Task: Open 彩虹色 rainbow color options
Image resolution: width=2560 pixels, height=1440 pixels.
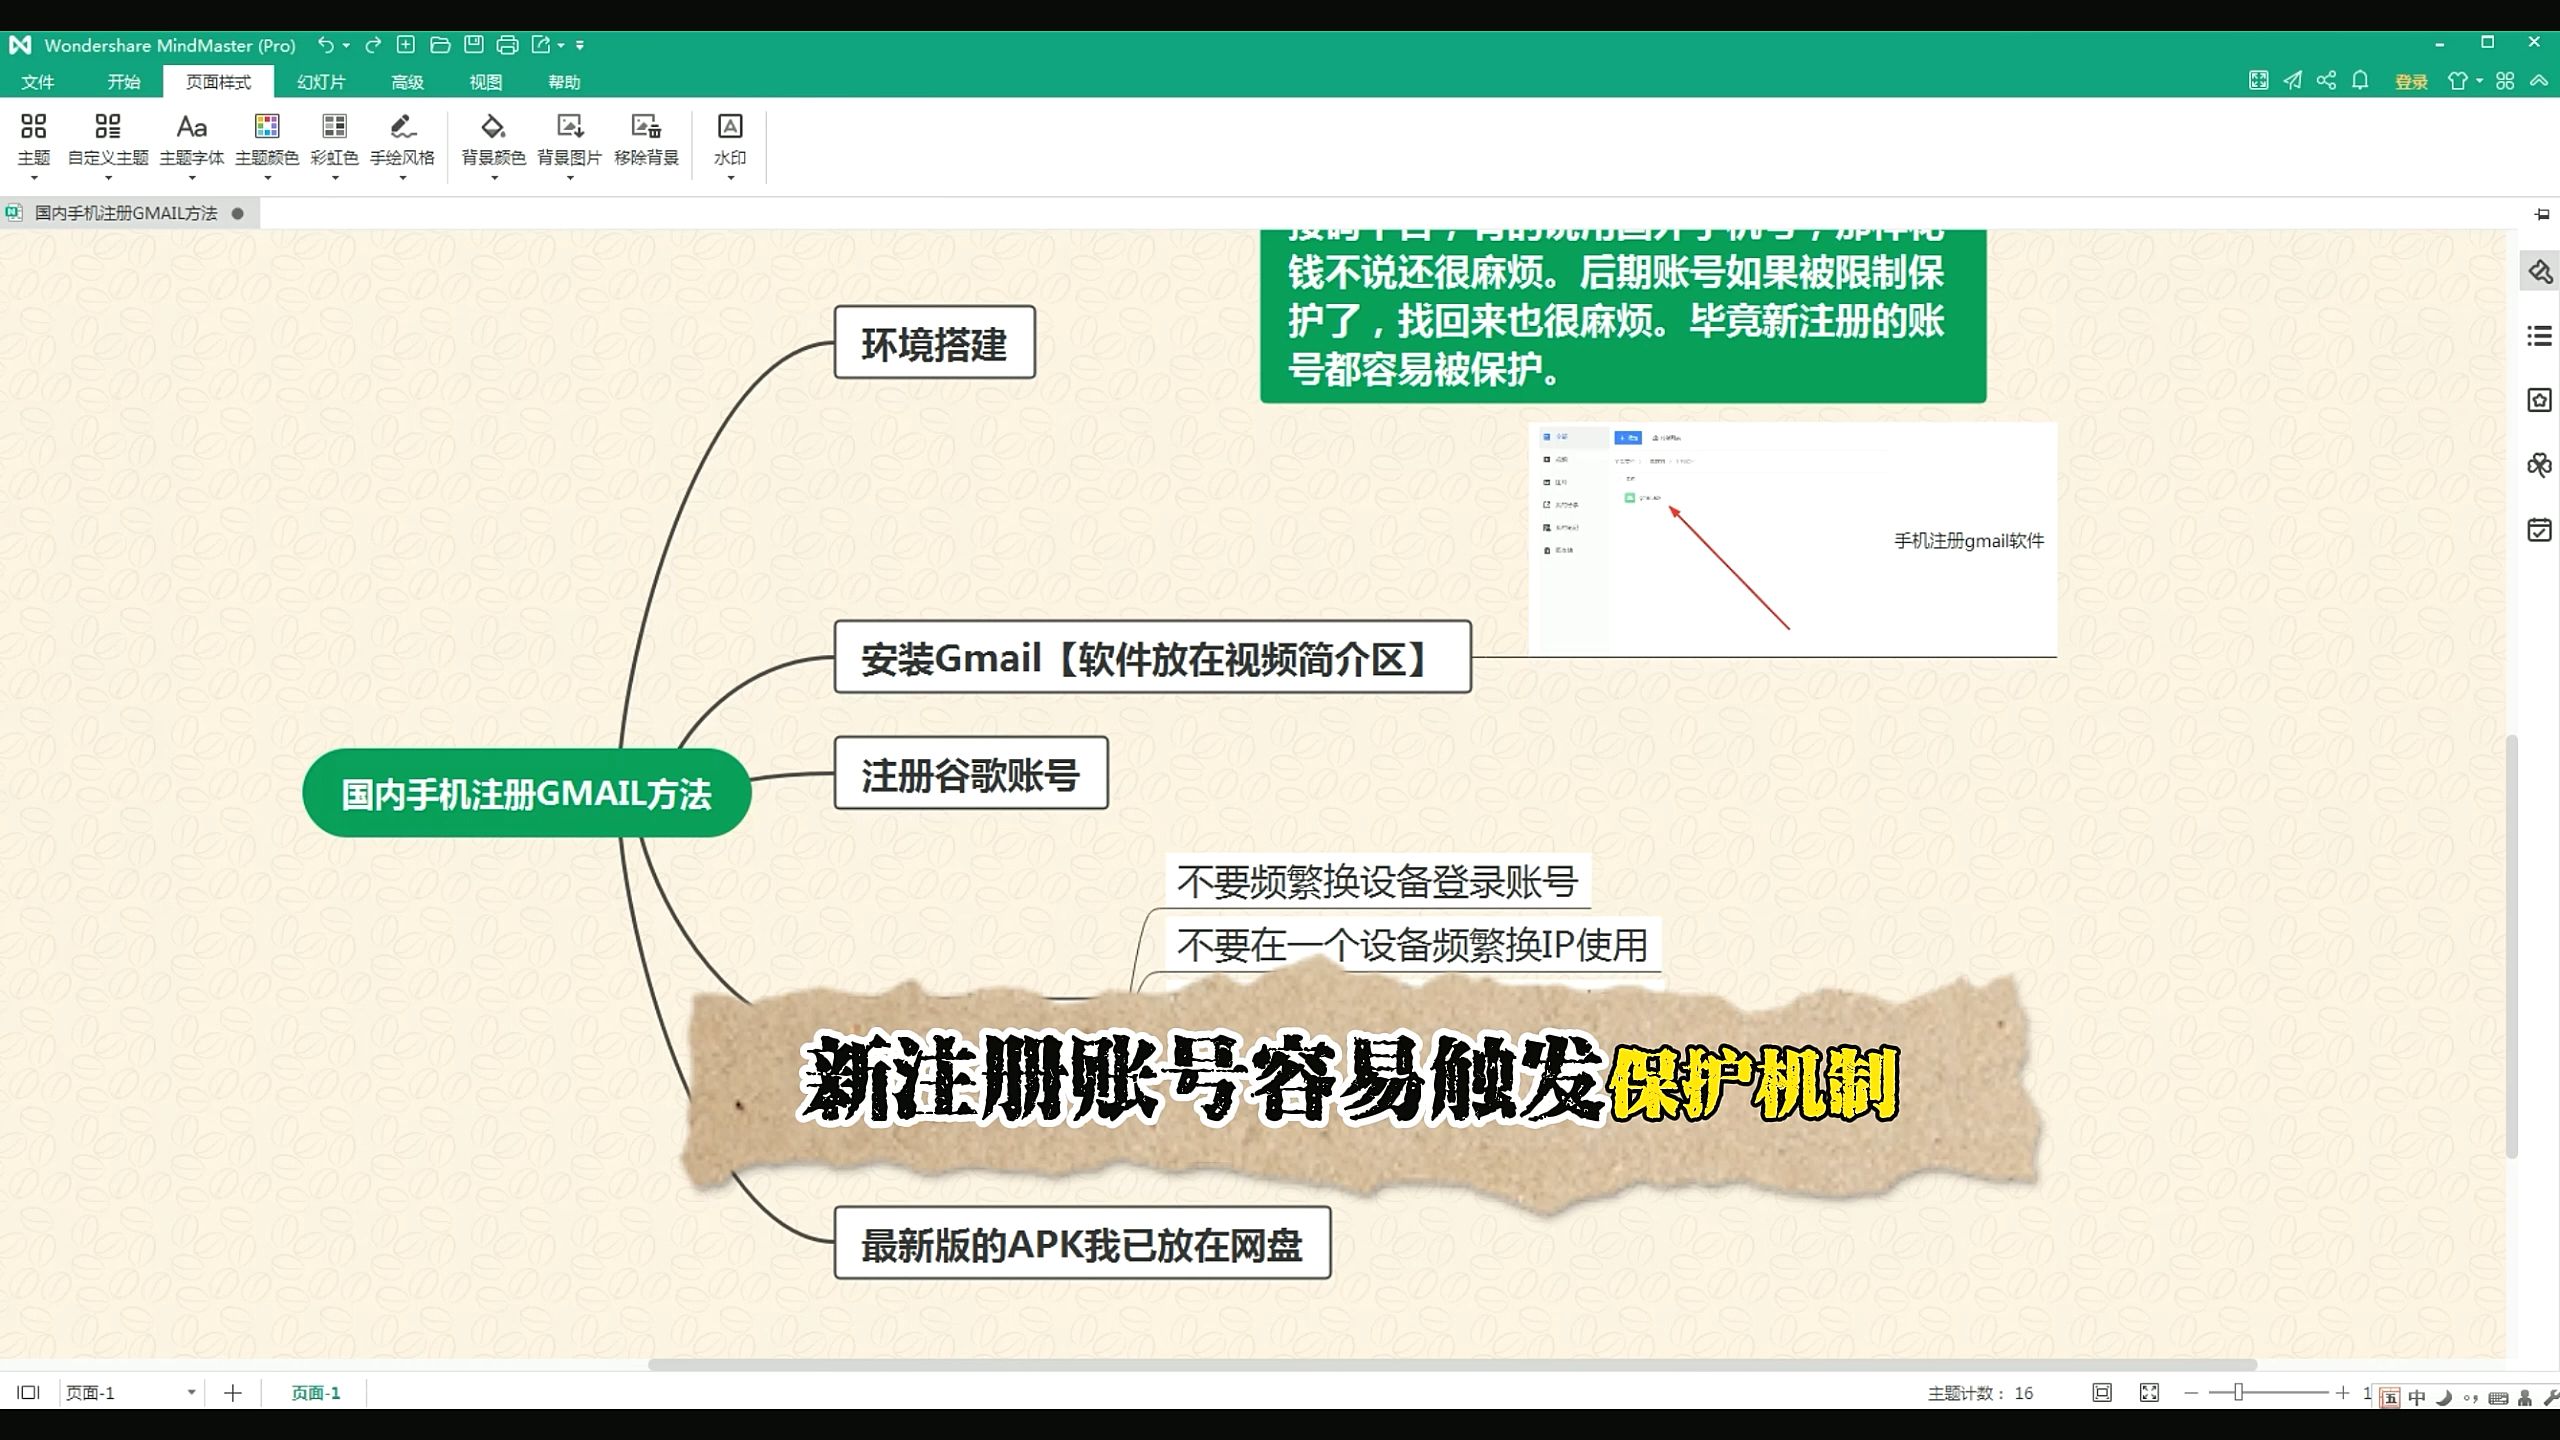Action: click(335, 139)
